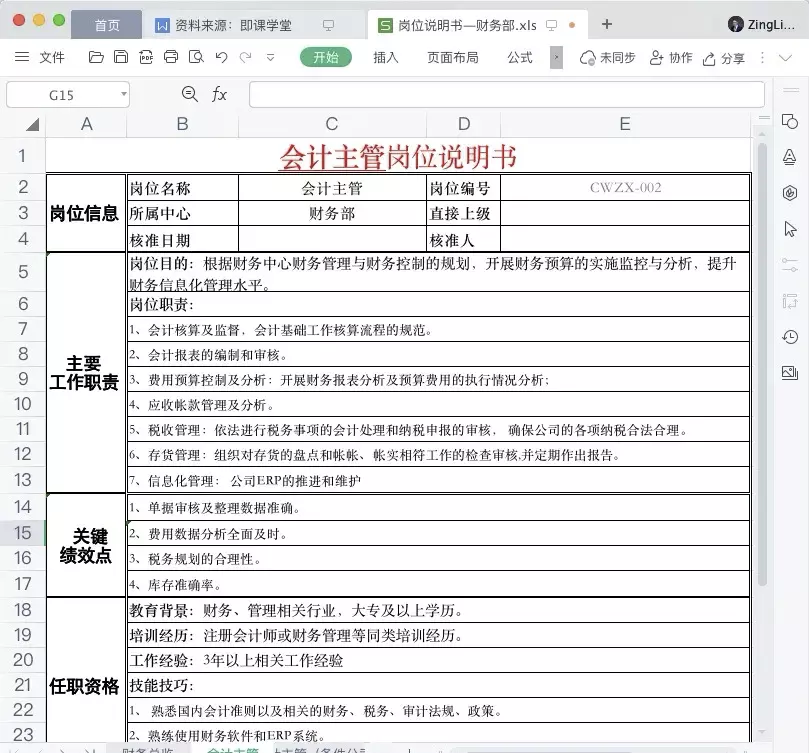The width and height of the screenshot is (809, 753).
Task: Click the Print icon in quick toolbar
Action: pos(170,57)
